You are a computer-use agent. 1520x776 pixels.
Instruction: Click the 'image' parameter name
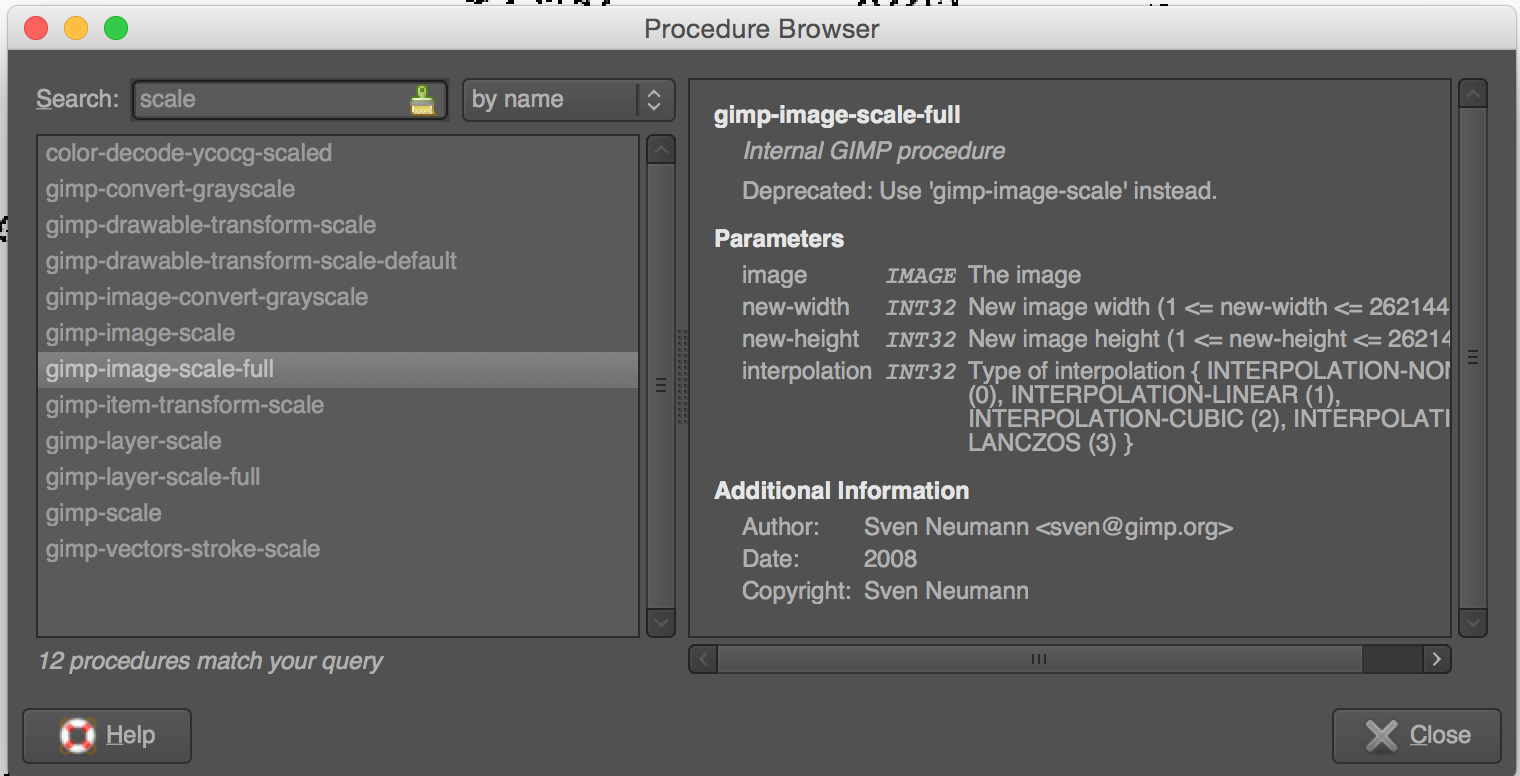(x=774, y=275)
